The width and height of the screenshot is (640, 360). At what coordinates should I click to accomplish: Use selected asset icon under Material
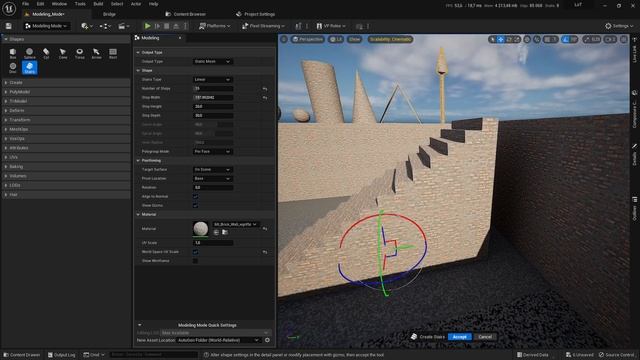click(216, 232)
